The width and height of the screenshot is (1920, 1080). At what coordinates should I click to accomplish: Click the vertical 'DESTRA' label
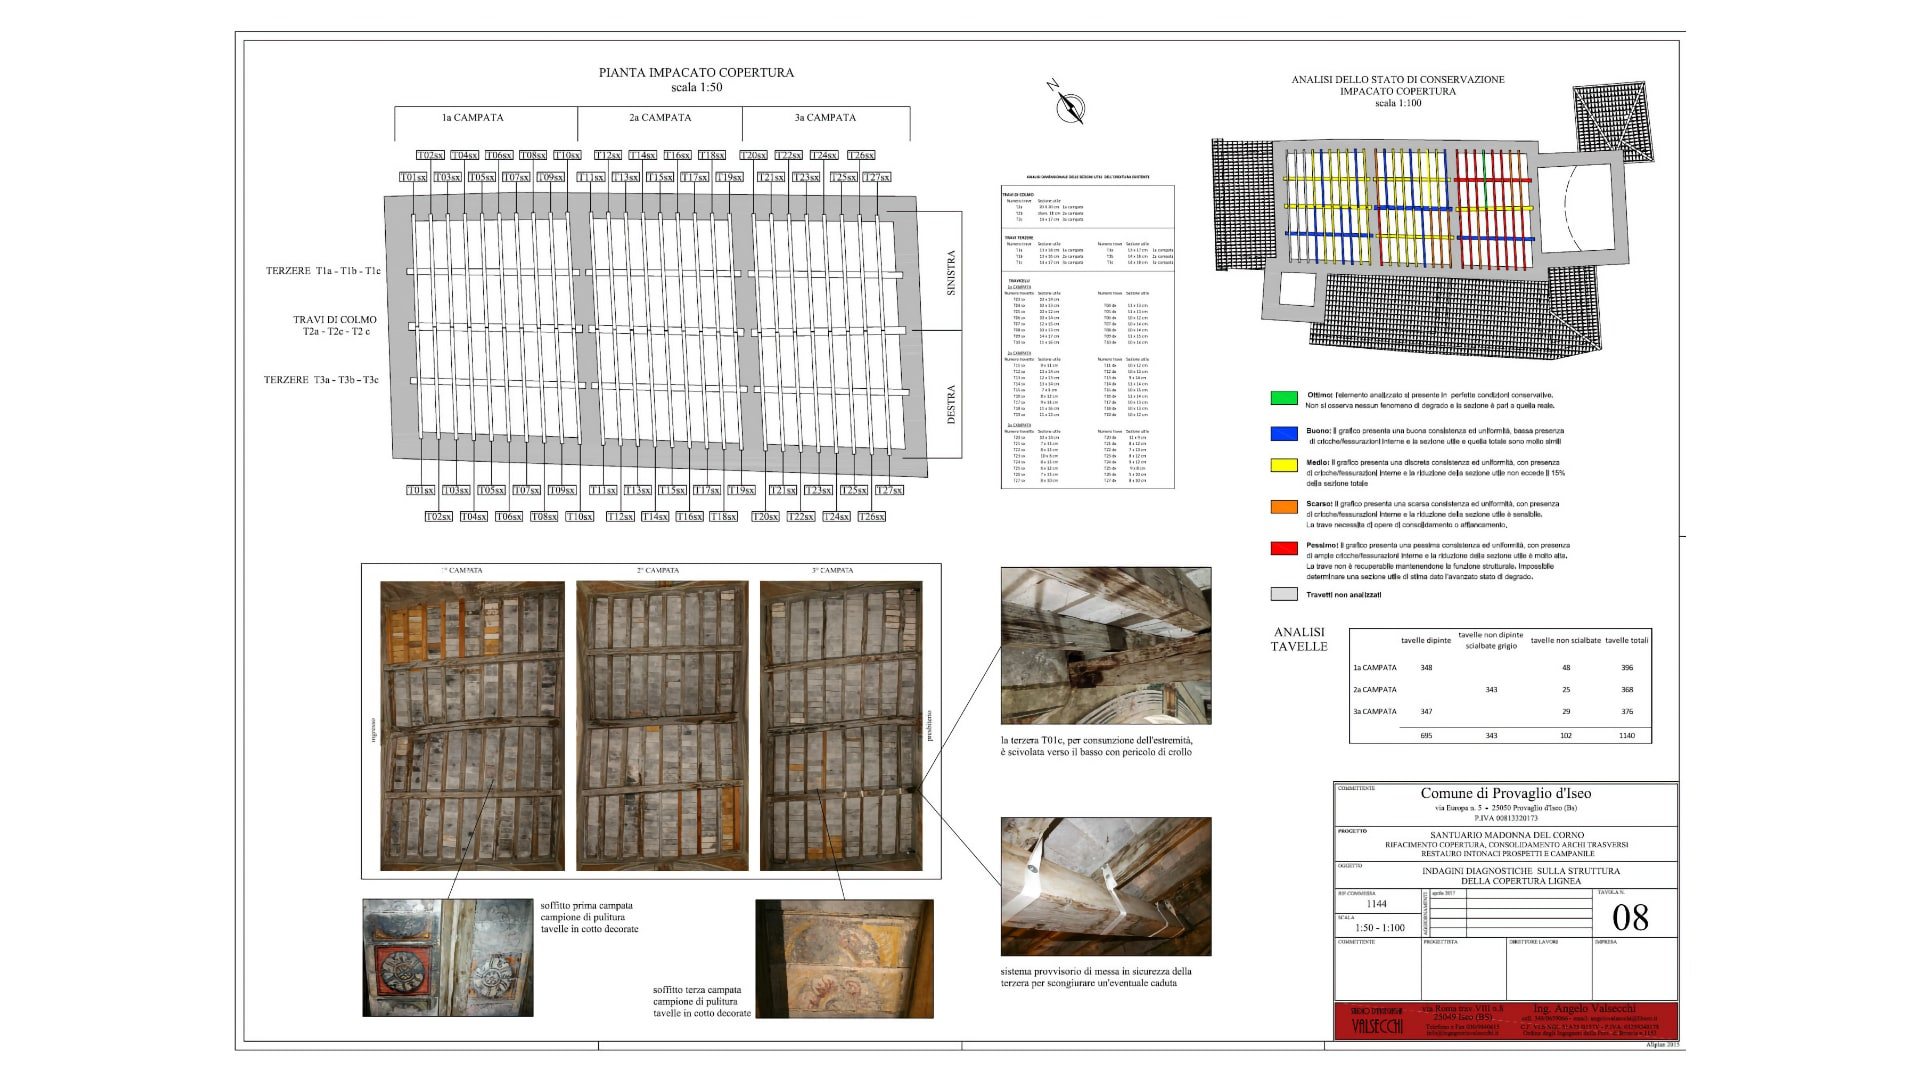click(951, 404)
